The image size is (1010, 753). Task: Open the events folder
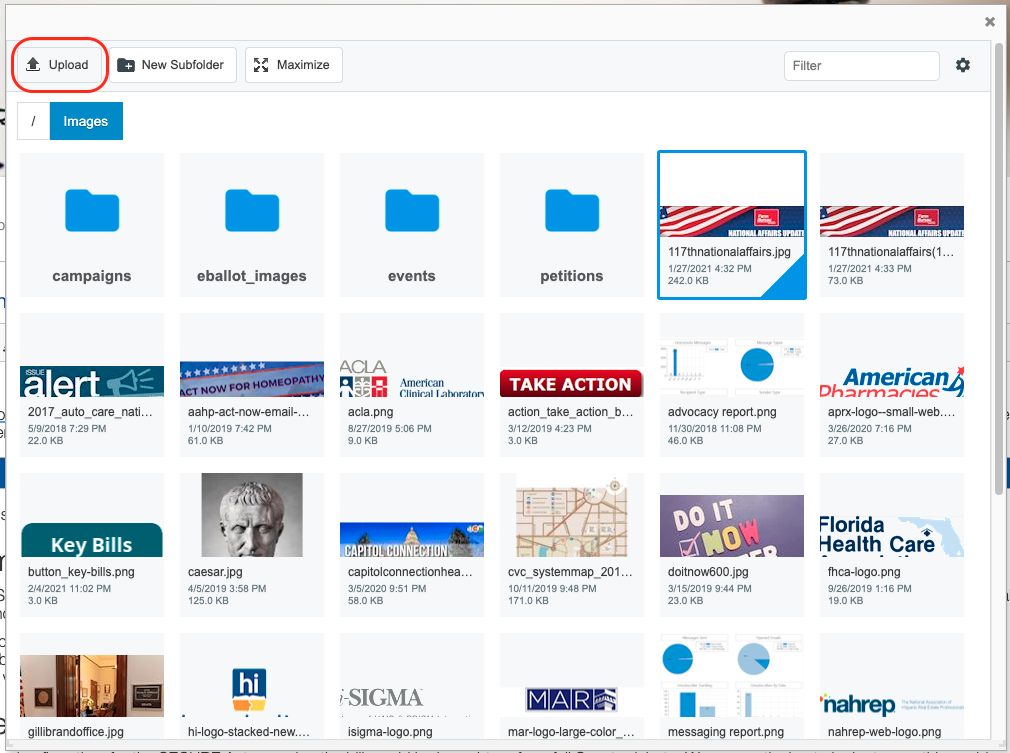click(412, 225)
